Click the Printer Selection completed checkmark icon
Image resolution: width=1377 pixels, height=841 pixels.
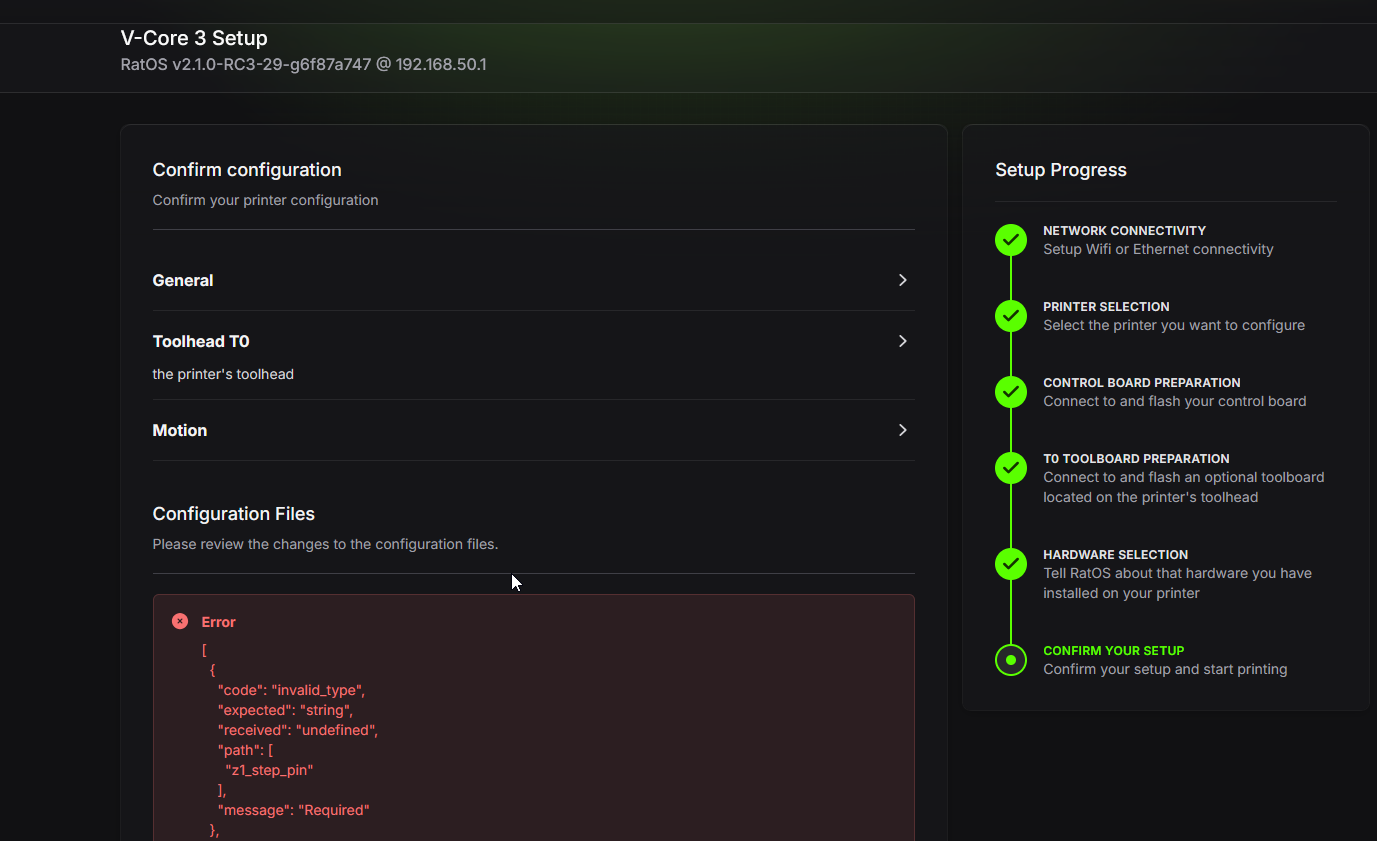(1011, 316)
